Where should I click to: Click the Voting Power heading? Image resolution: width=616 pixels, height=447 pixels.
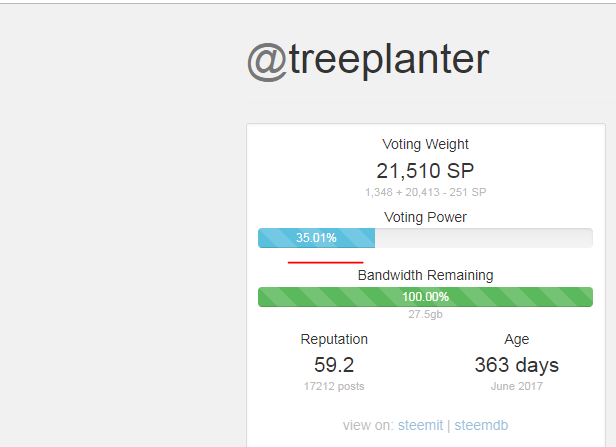tap(425, 216)
